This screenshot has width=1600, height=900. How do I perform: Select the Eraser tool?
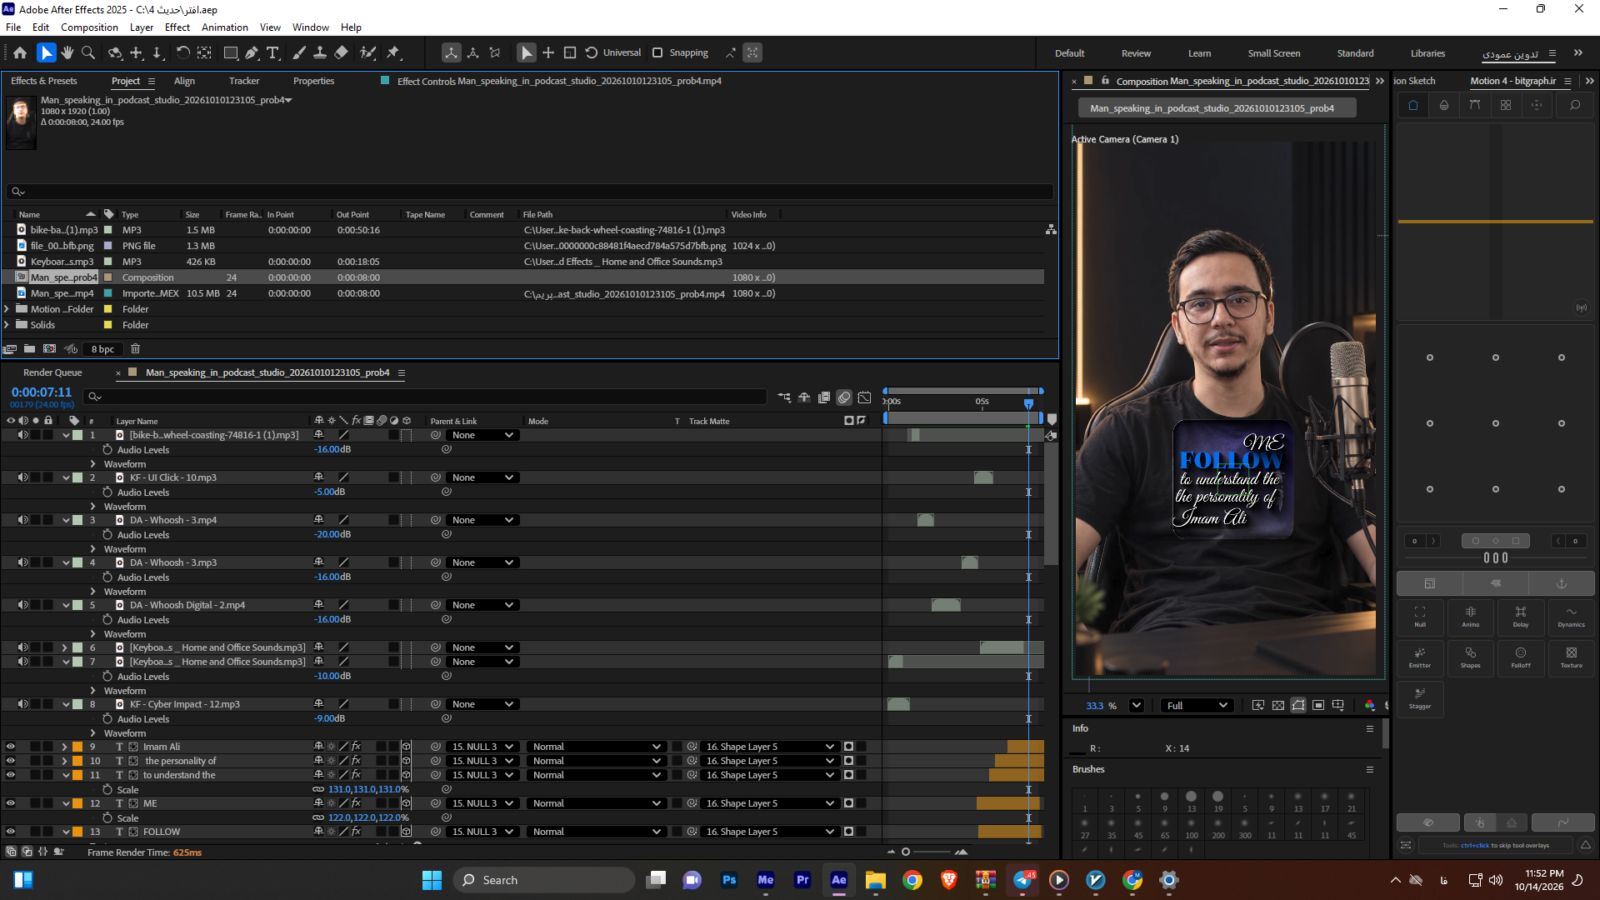pos(341,53)
